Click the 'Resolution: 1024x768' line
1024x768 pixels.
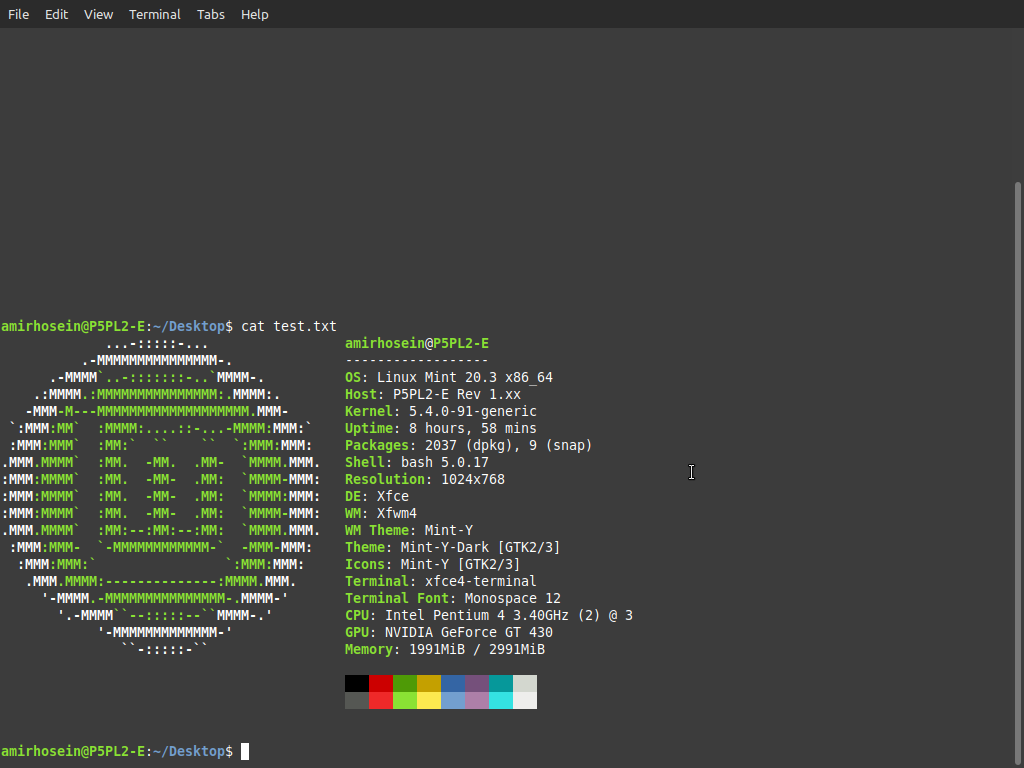(x=424, y=479)
